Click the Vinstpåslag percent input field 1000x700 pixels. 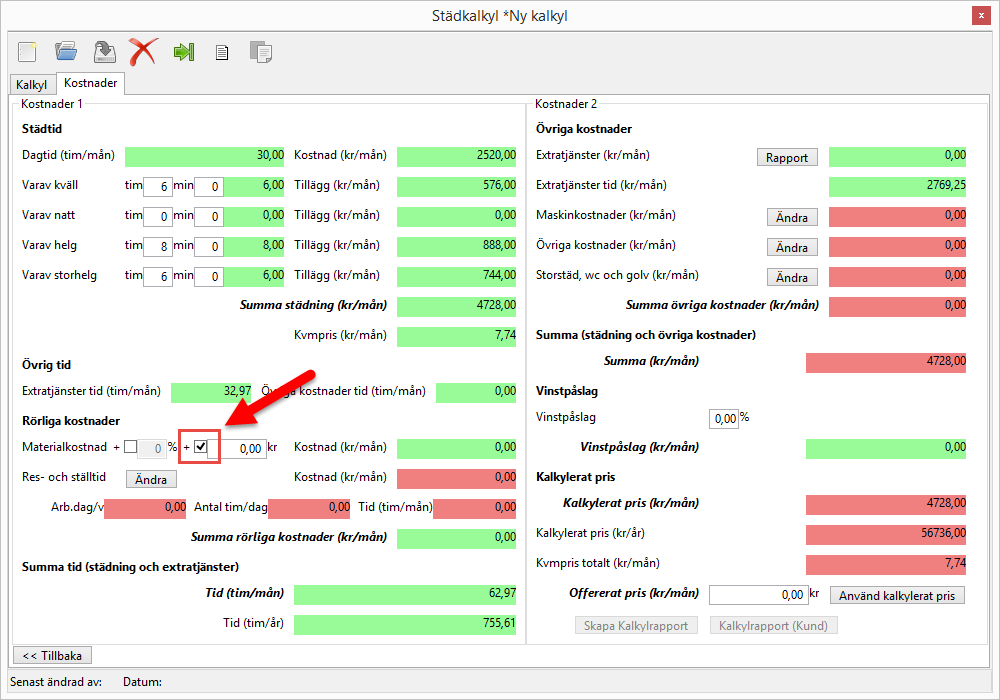[x=723, y=418]
